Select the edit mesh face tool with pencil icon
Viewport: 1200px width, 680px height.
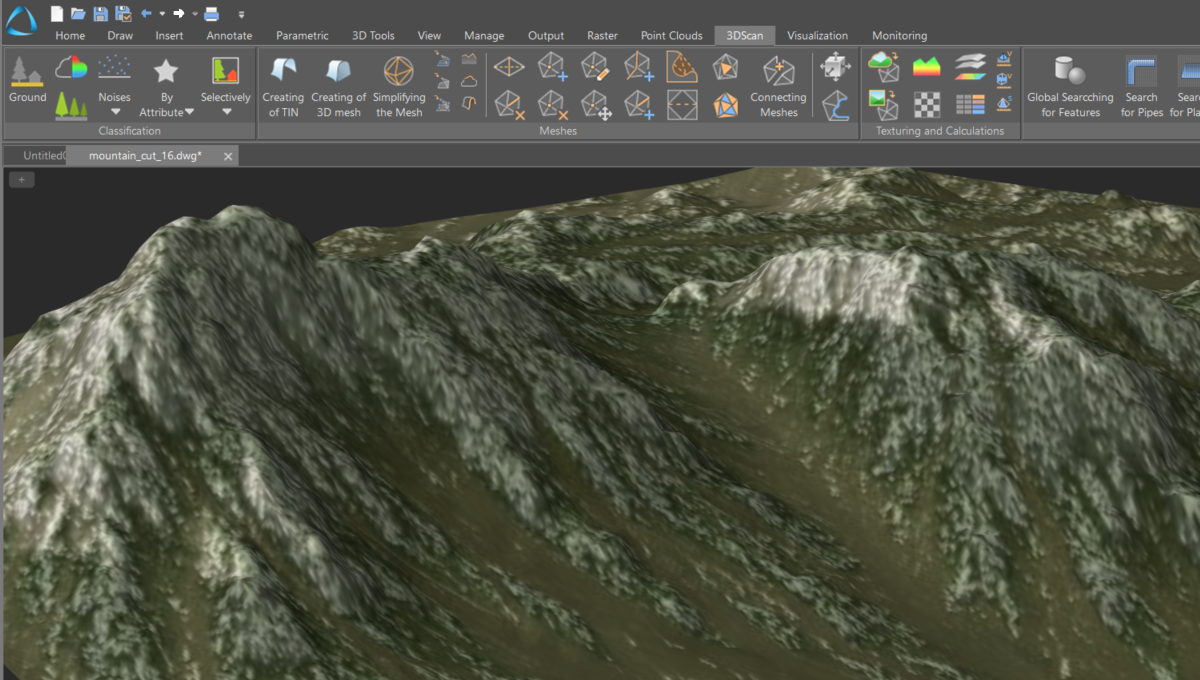[595, 65]
